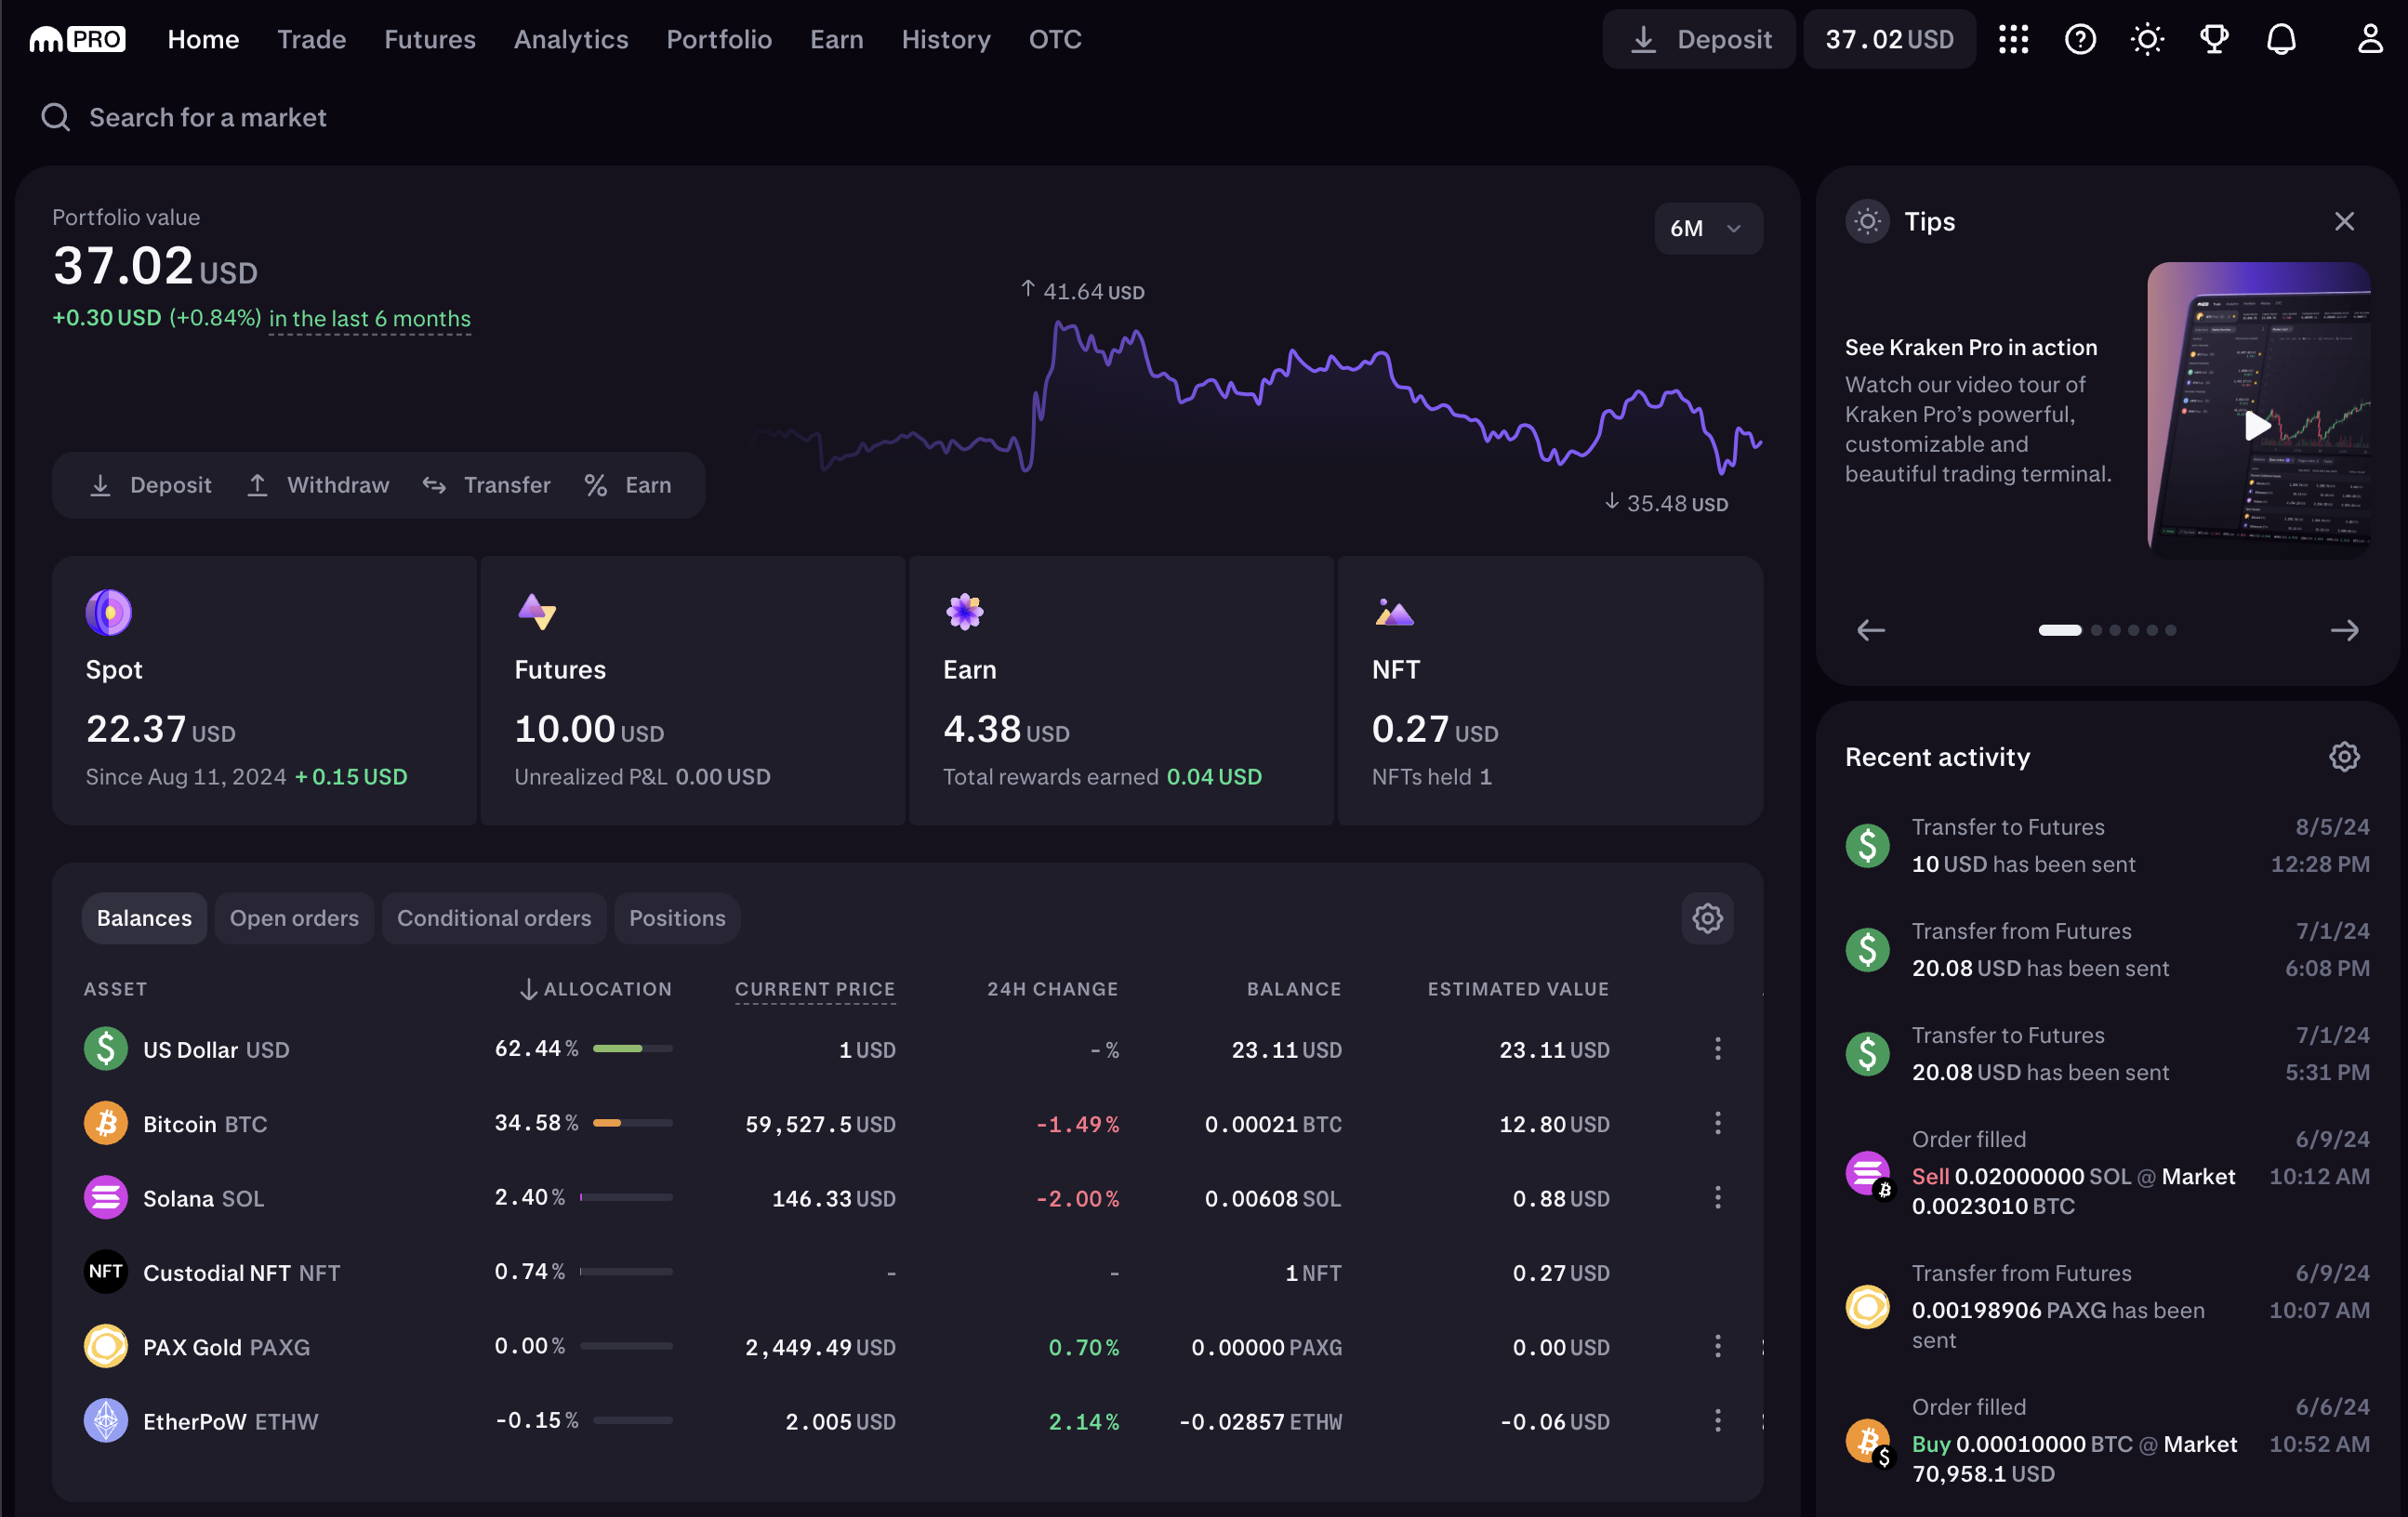Open US Dollar row options menu
Screen dimensions: 2408x1517
1718,1049
